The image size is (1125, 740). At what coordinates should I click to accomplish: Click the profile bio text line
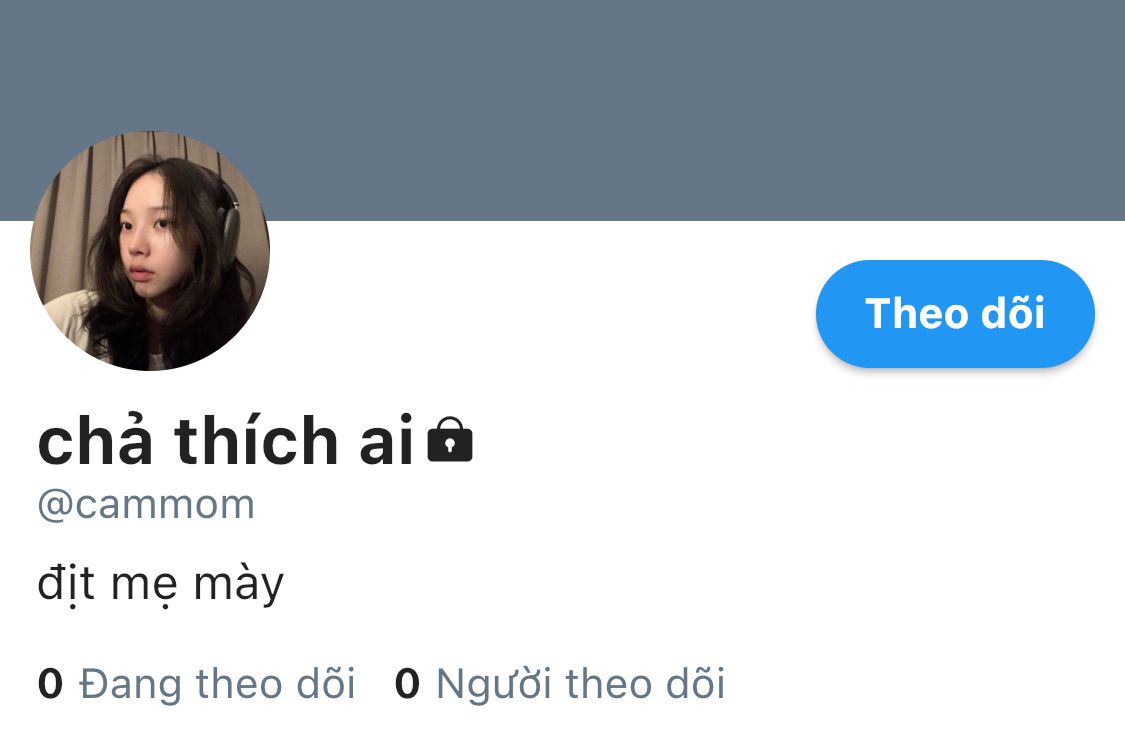pyautogui.click(x=161, y=584)
